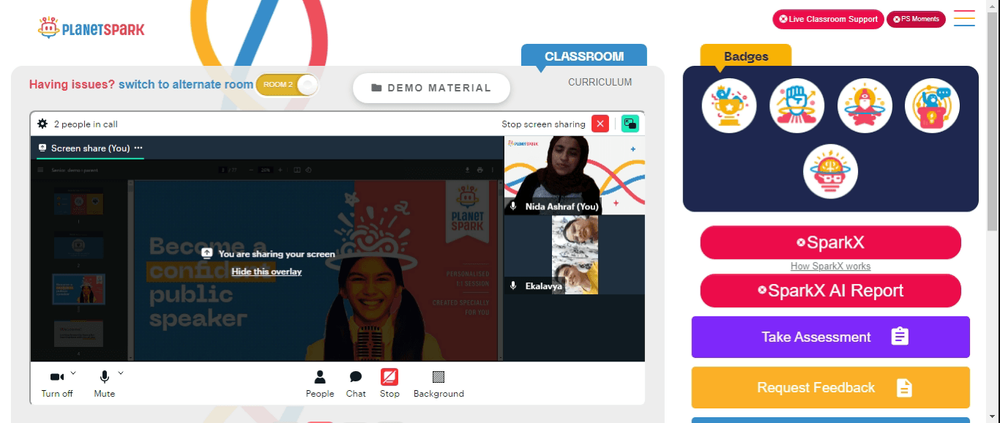Click the teal screen layout icon
The width and height of the screenshot is (1000, 423).
tap(630, 124)
